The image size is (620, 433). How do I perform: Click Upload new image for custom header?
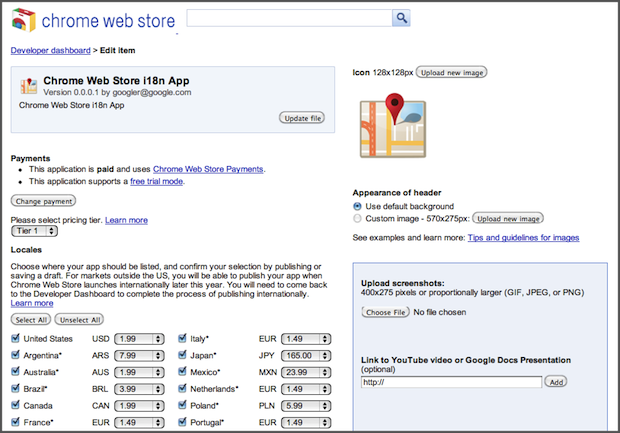[508, 218]
